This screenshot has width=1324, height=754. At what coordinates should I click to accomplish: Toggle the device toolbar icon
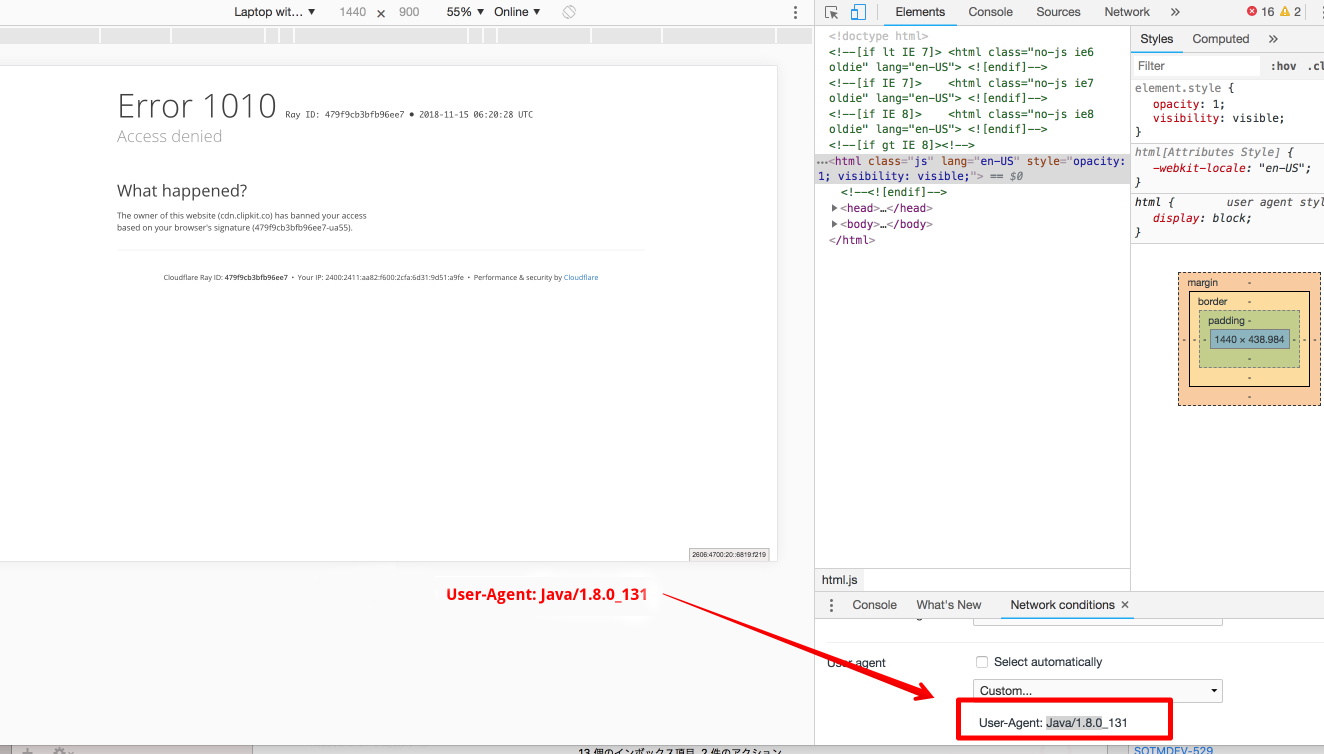coord(857,11)
